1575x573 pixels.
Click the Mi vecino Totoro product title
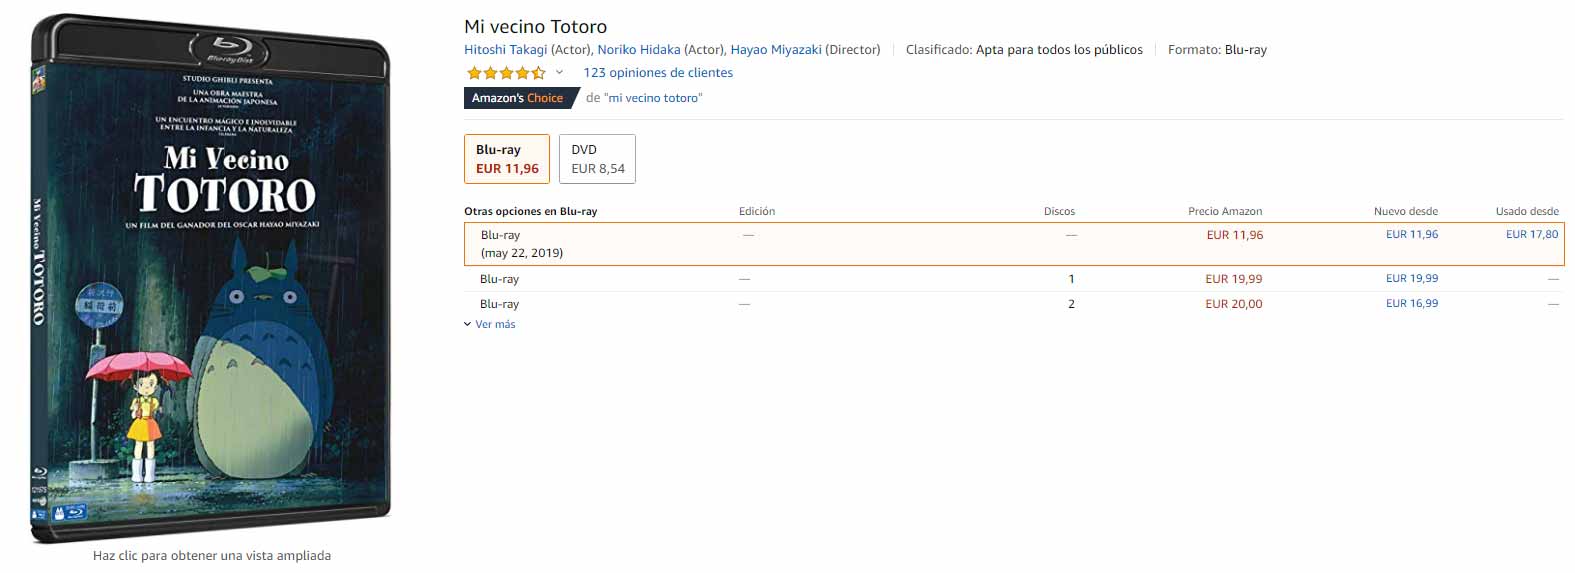(535, 27)
